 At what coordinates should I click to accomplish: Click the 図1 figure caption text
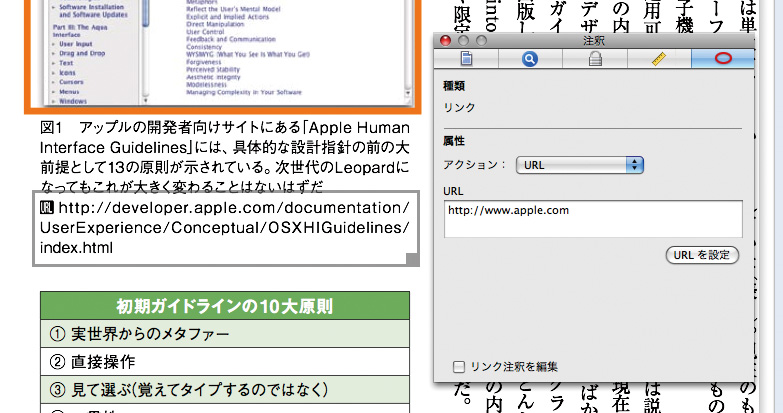click(225, 157)
